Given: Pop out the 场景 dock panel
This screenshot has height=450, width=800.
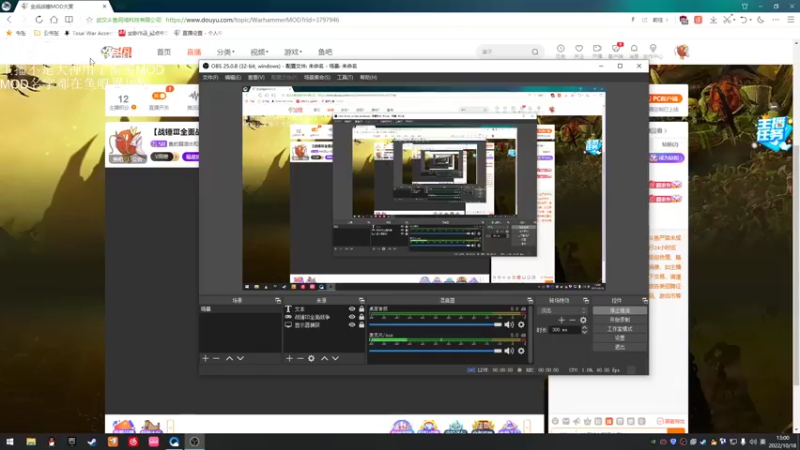Looking at the screenshot, I should 278,301.
